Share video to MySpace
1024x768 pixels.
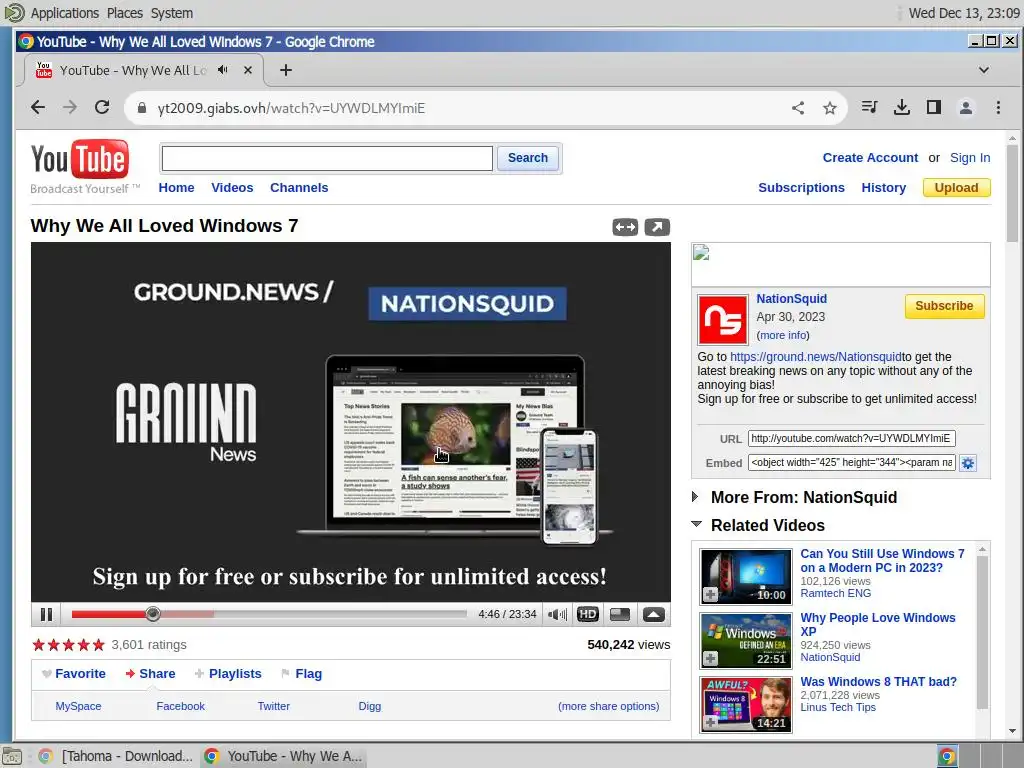pyautogui.click(x=78, y=706)
